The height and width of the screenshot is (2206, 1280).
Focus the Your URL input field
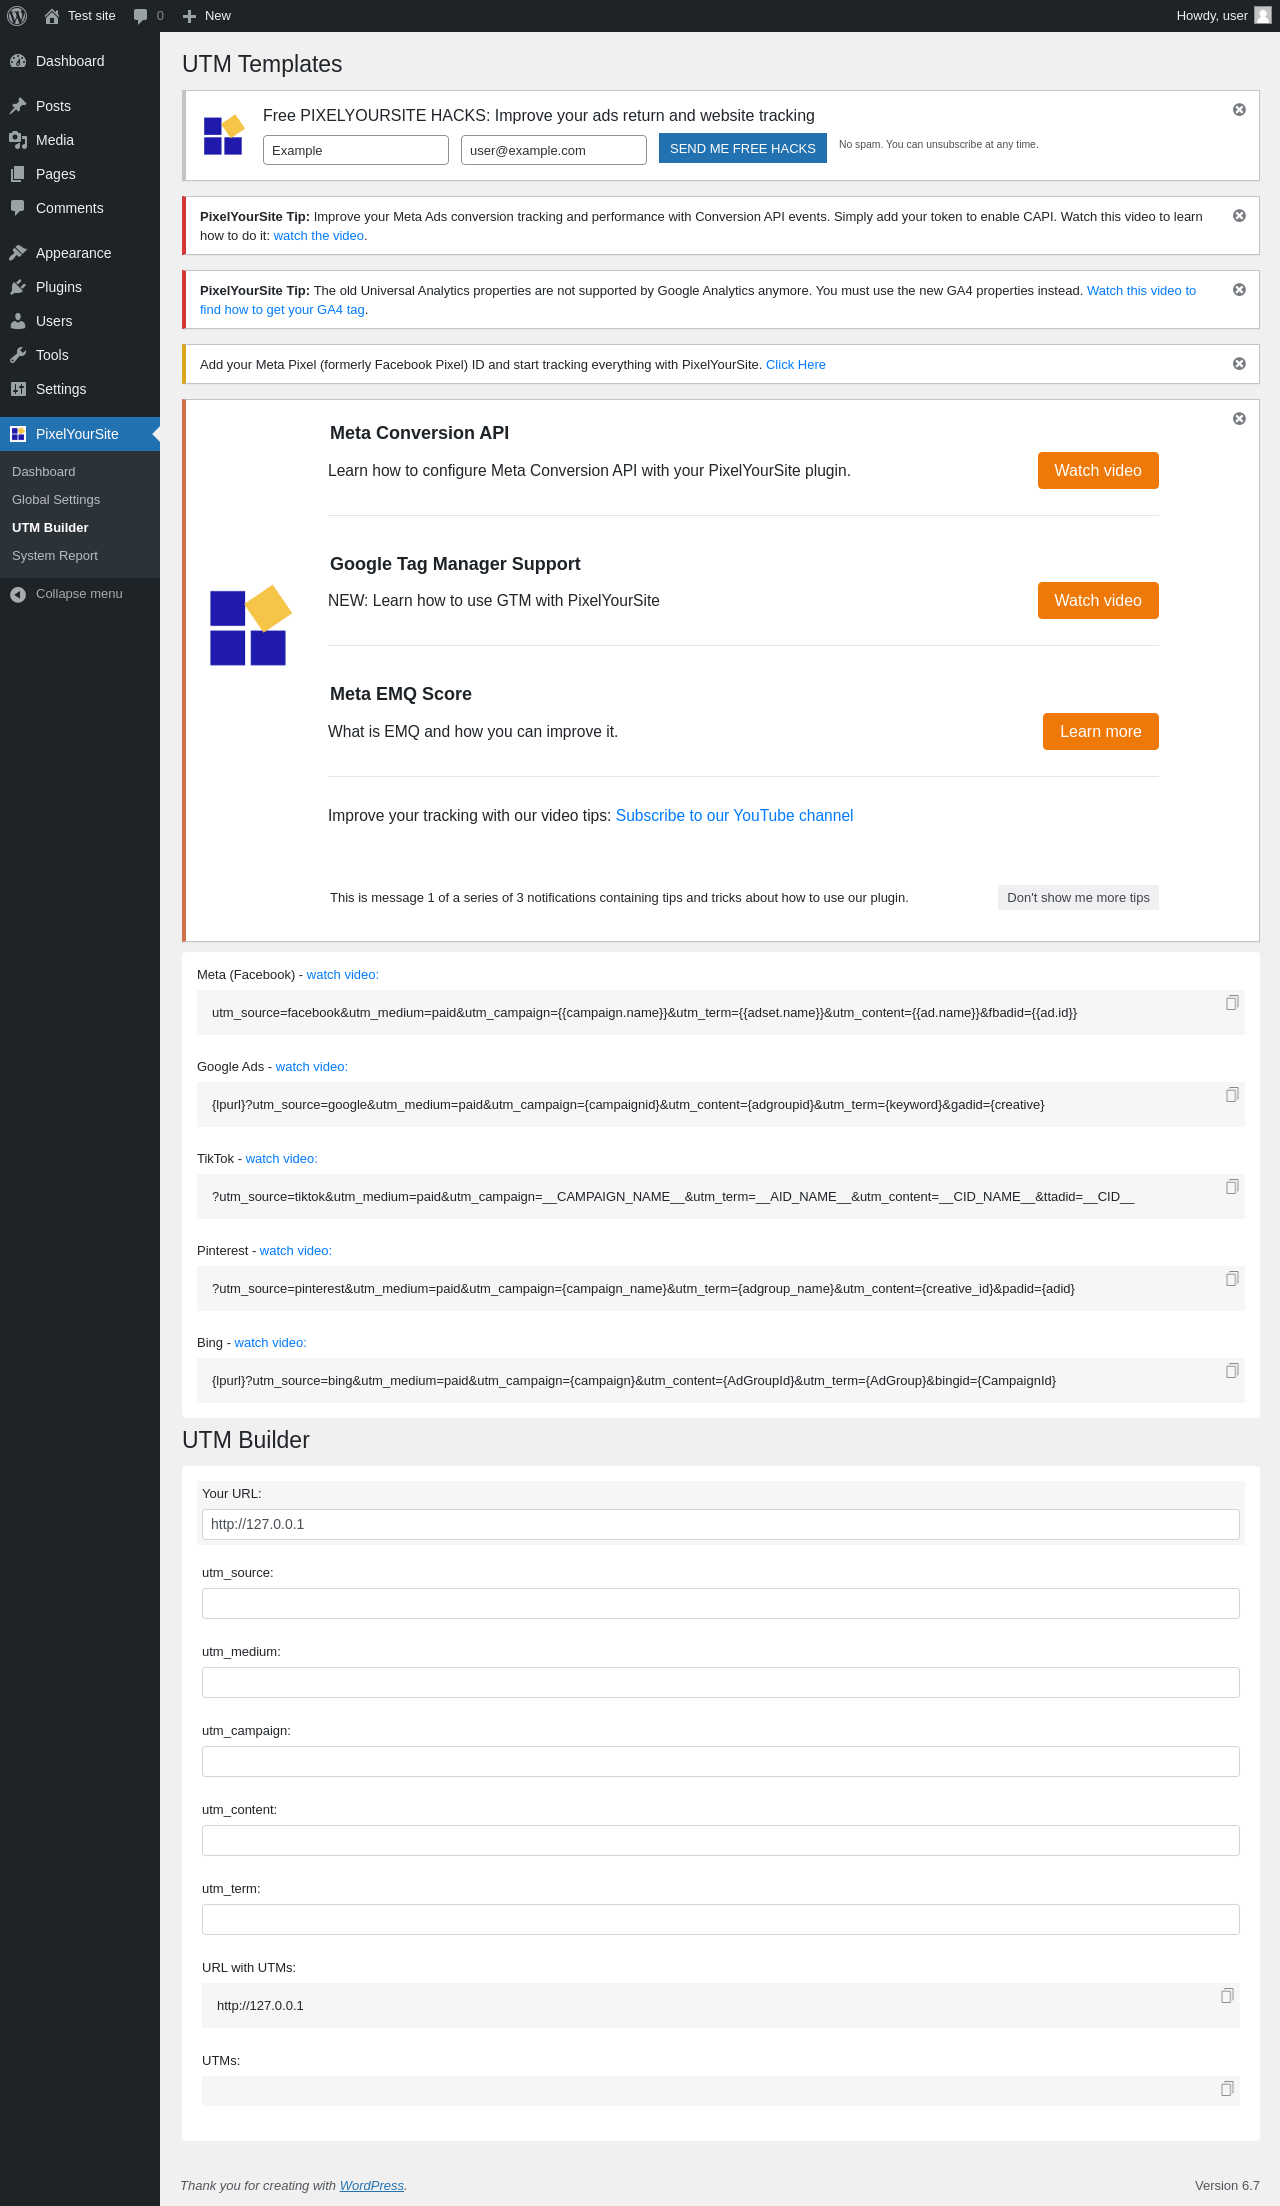point(721,1525)
